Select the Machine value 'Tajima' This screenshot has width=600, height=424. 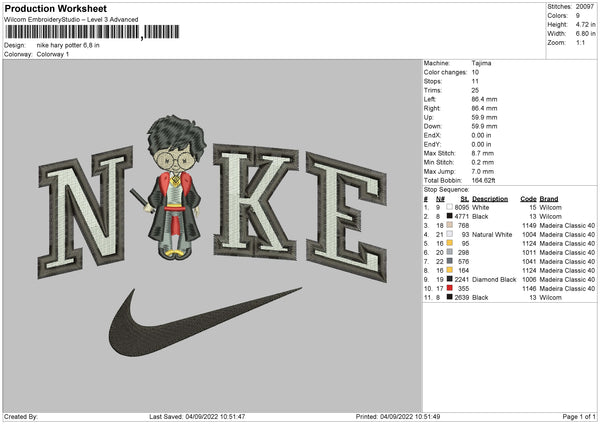click(481, 63)
